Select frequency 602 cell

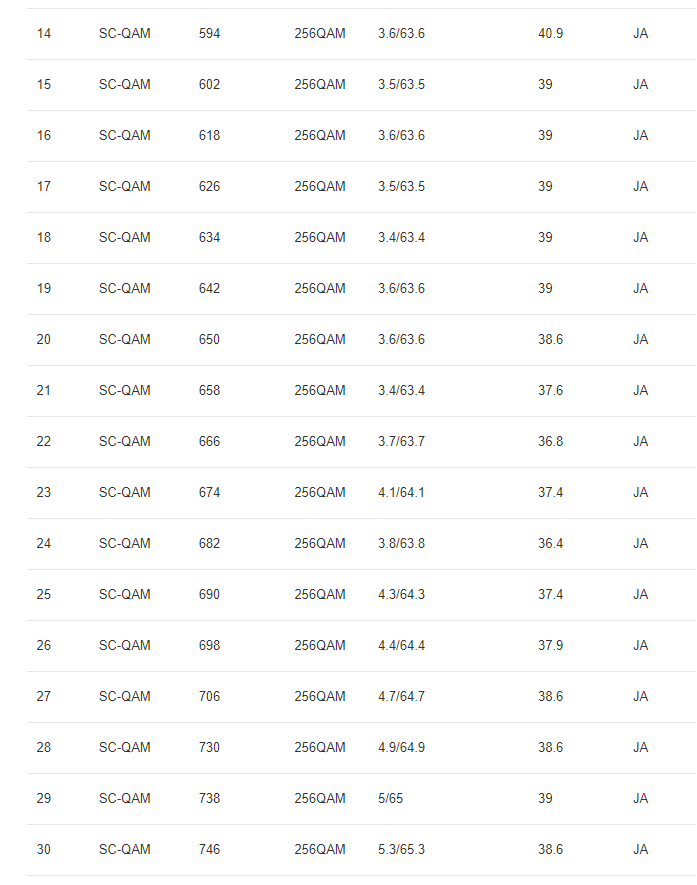(209, 85)
